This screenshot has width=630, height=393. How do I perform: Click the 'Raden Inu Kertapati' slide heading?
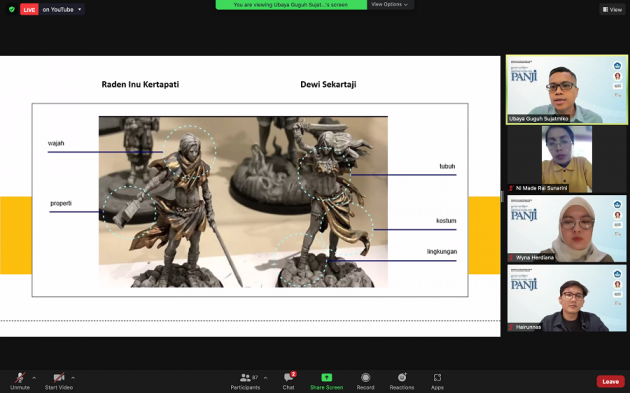click(x=140, y=84)
